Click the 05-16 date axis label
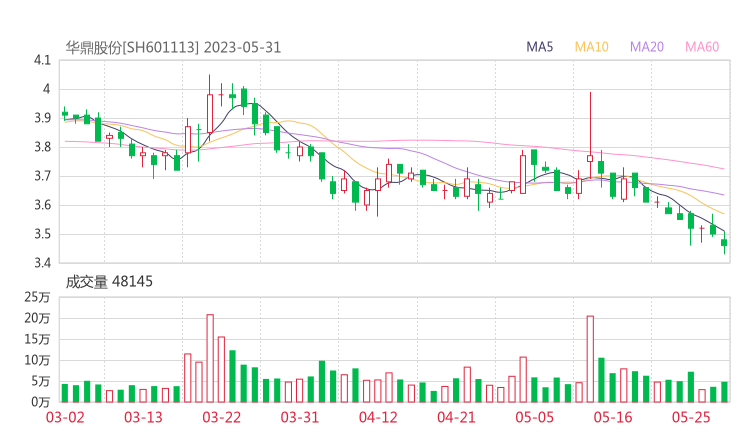Image resolution: width=740 pixels, height=440 pixels. 613,417
